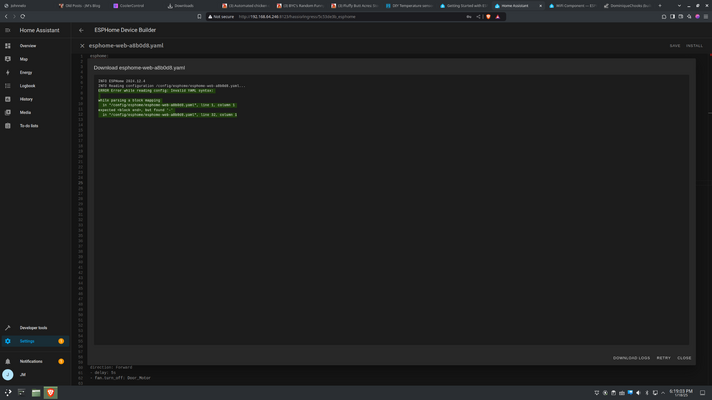This screenshot has width=712, height=400.
Task: Install the esphome-web-a8b0d8 configuration
Action: (x=694, y=46)
